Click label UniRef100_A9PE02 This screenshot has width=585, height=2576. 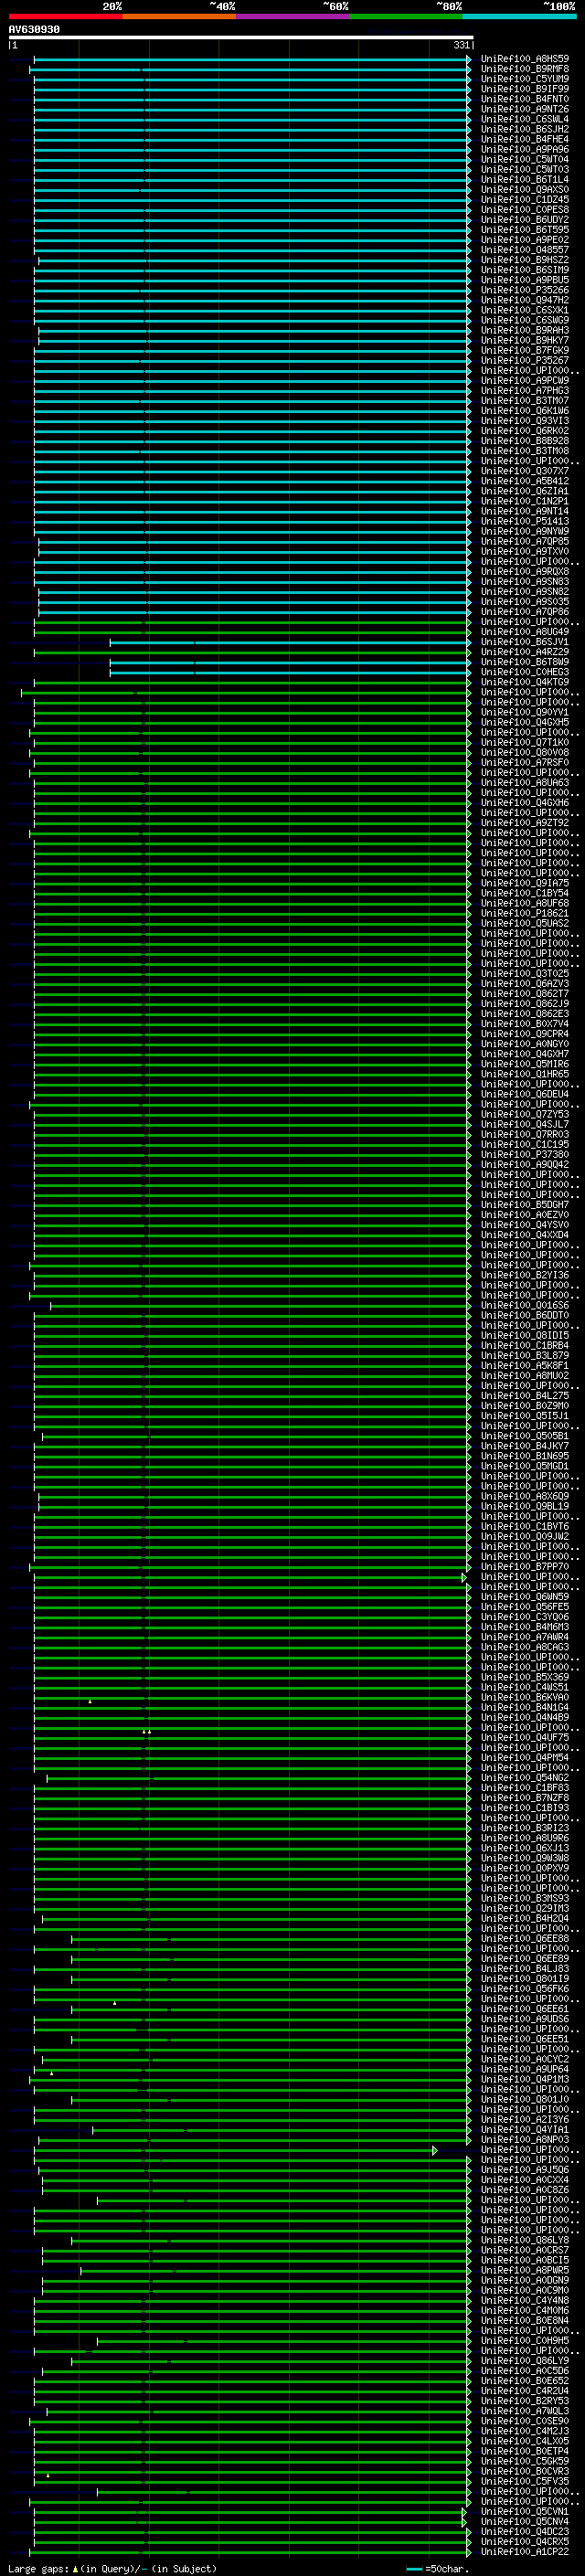(x=524, y=240)
